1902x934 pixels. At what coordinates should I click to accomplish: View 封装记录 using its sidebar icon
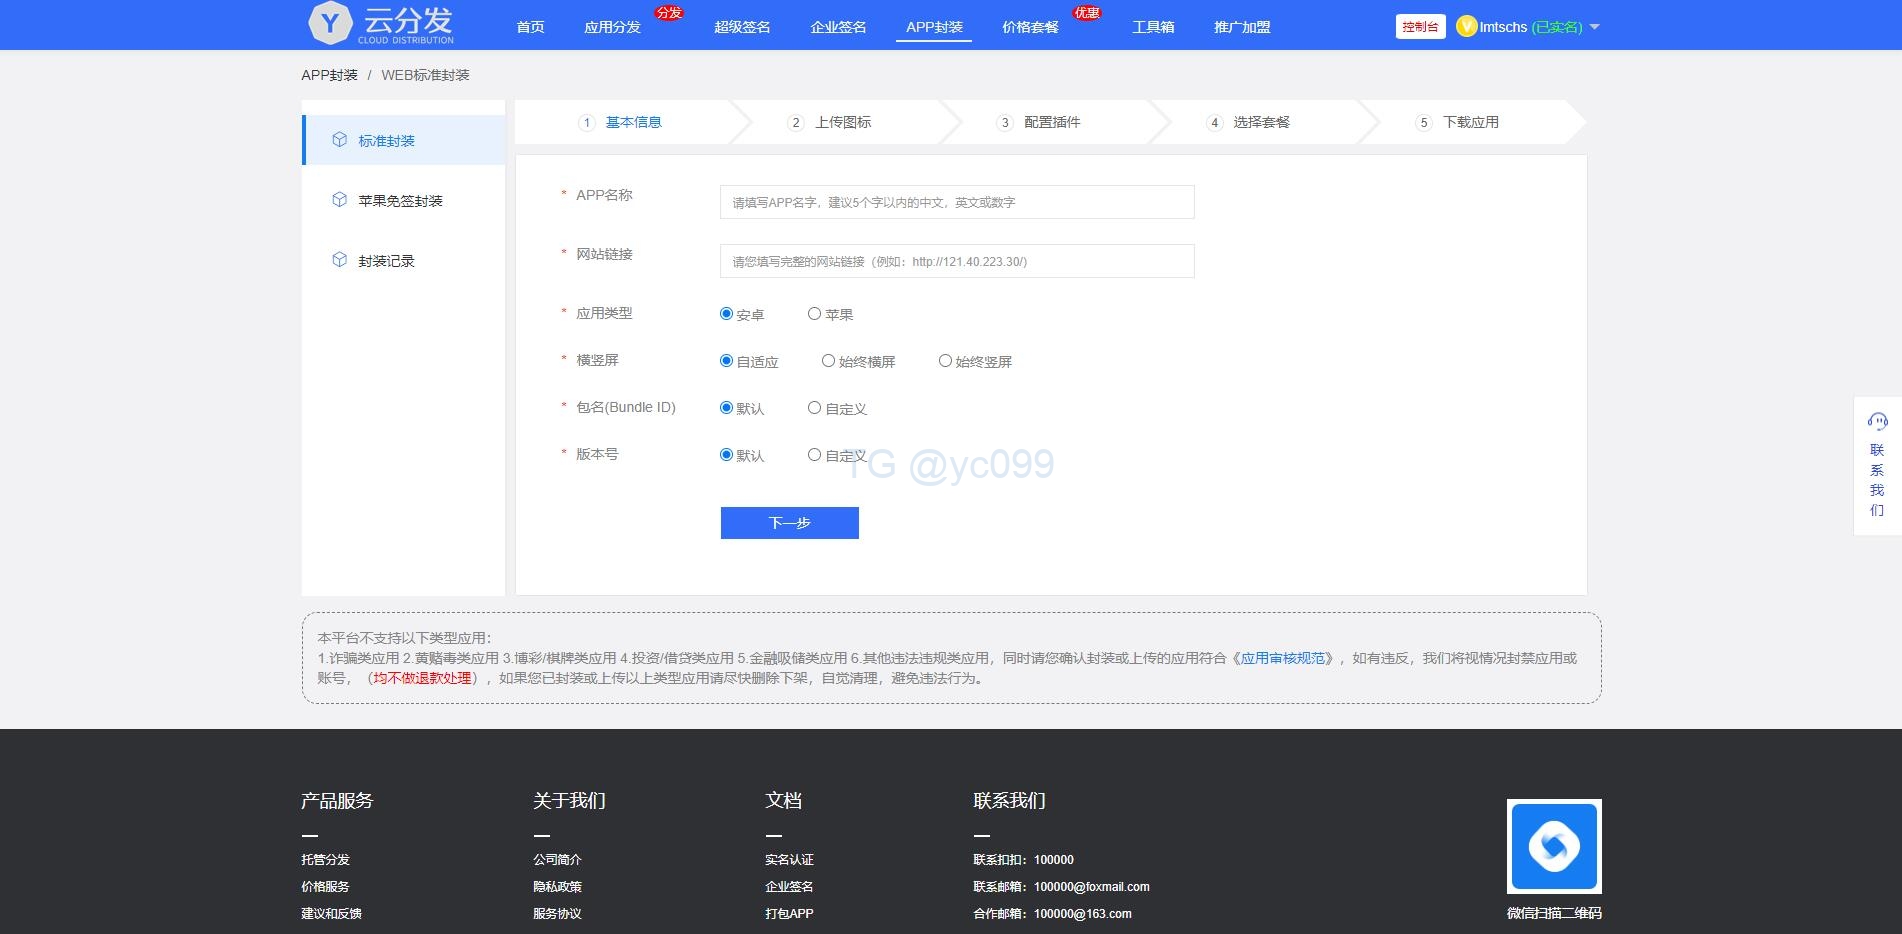[338, 260]
